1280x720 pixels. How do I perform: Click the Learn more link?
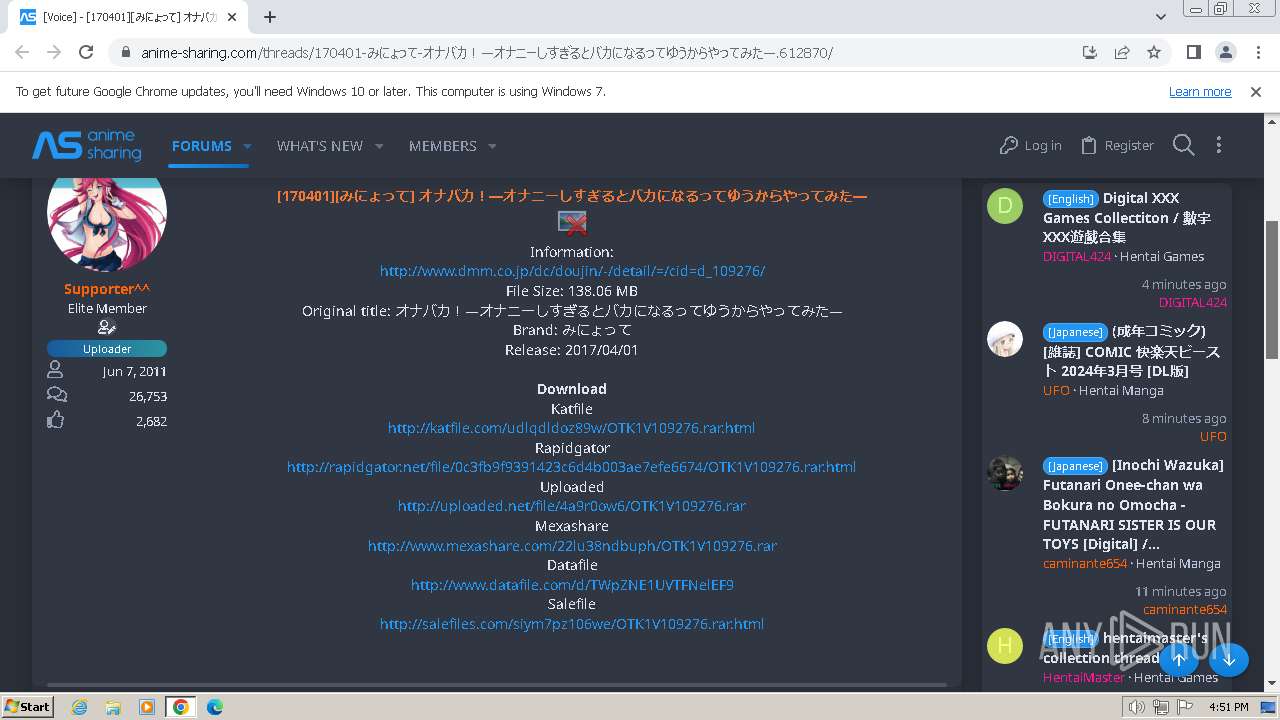coord(1200,91)
